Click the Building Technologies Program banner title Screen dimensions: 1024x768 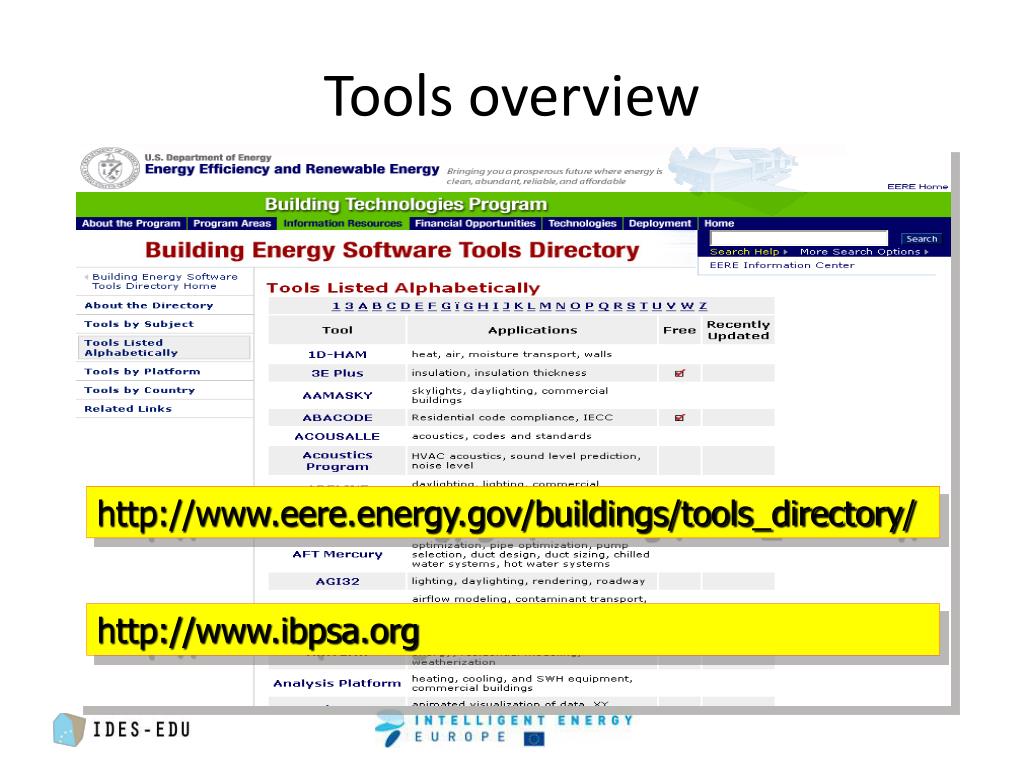(406, 204)
